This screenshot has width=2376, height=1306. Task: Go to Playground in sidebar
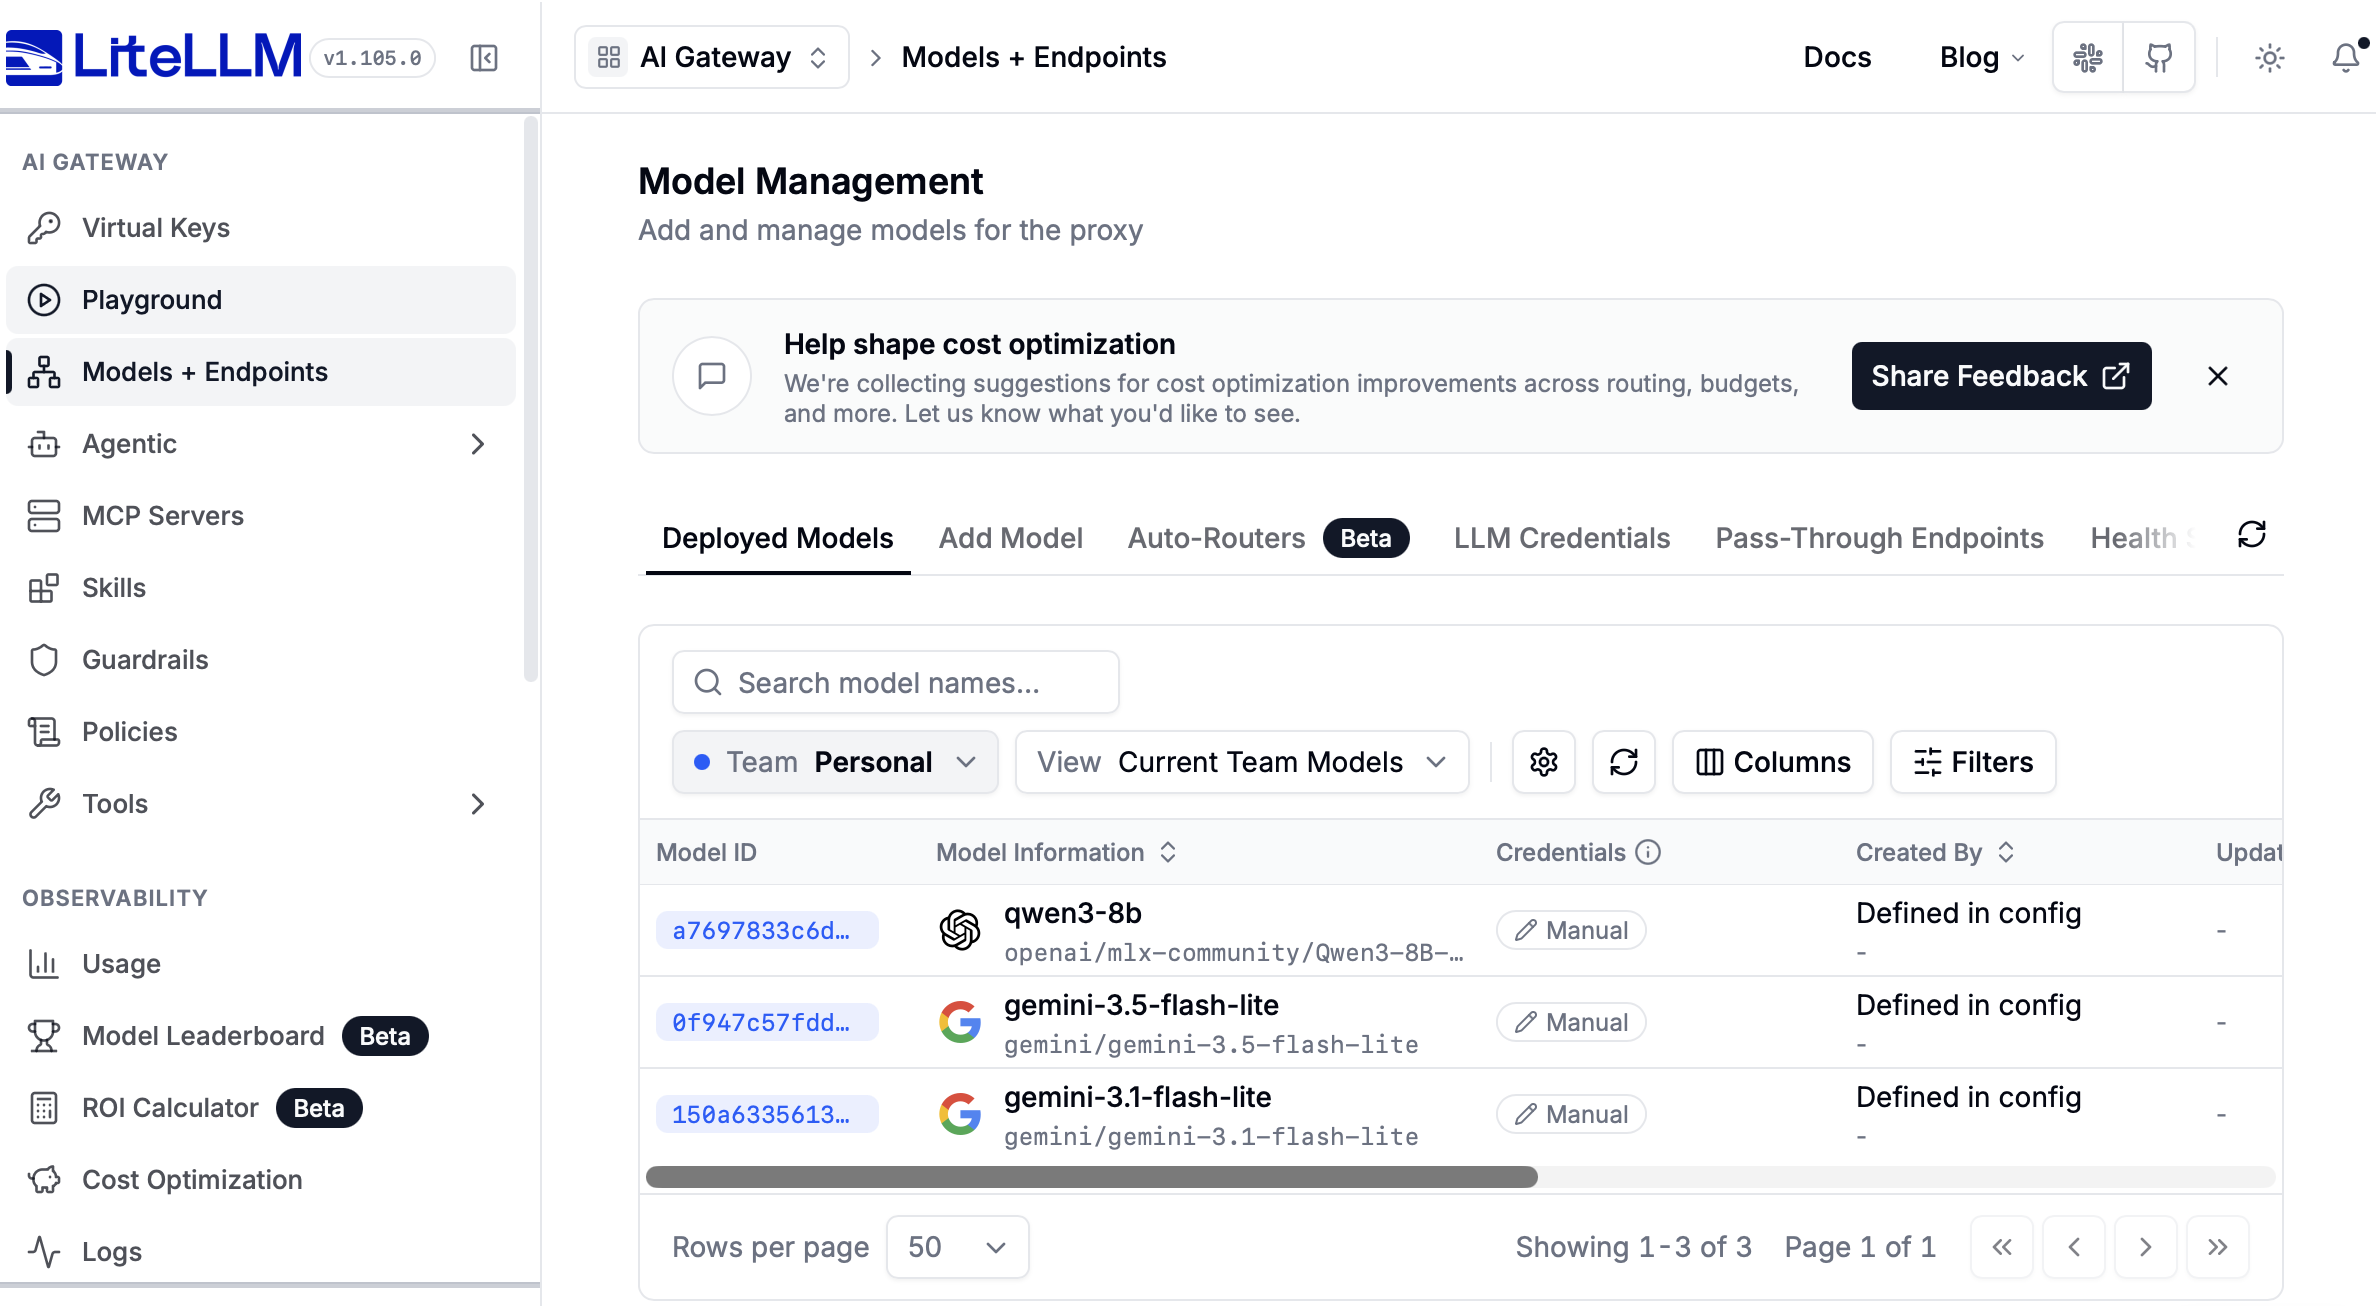click(x=260, y=300)
